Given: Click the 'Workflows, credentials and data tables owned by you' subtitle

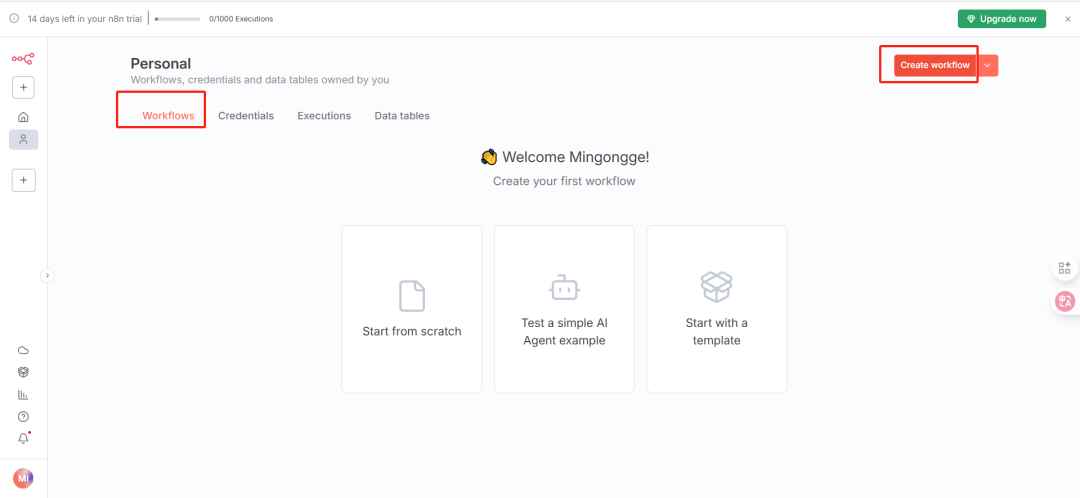Looking at the screenshot, I should click(x=260, y=80).
